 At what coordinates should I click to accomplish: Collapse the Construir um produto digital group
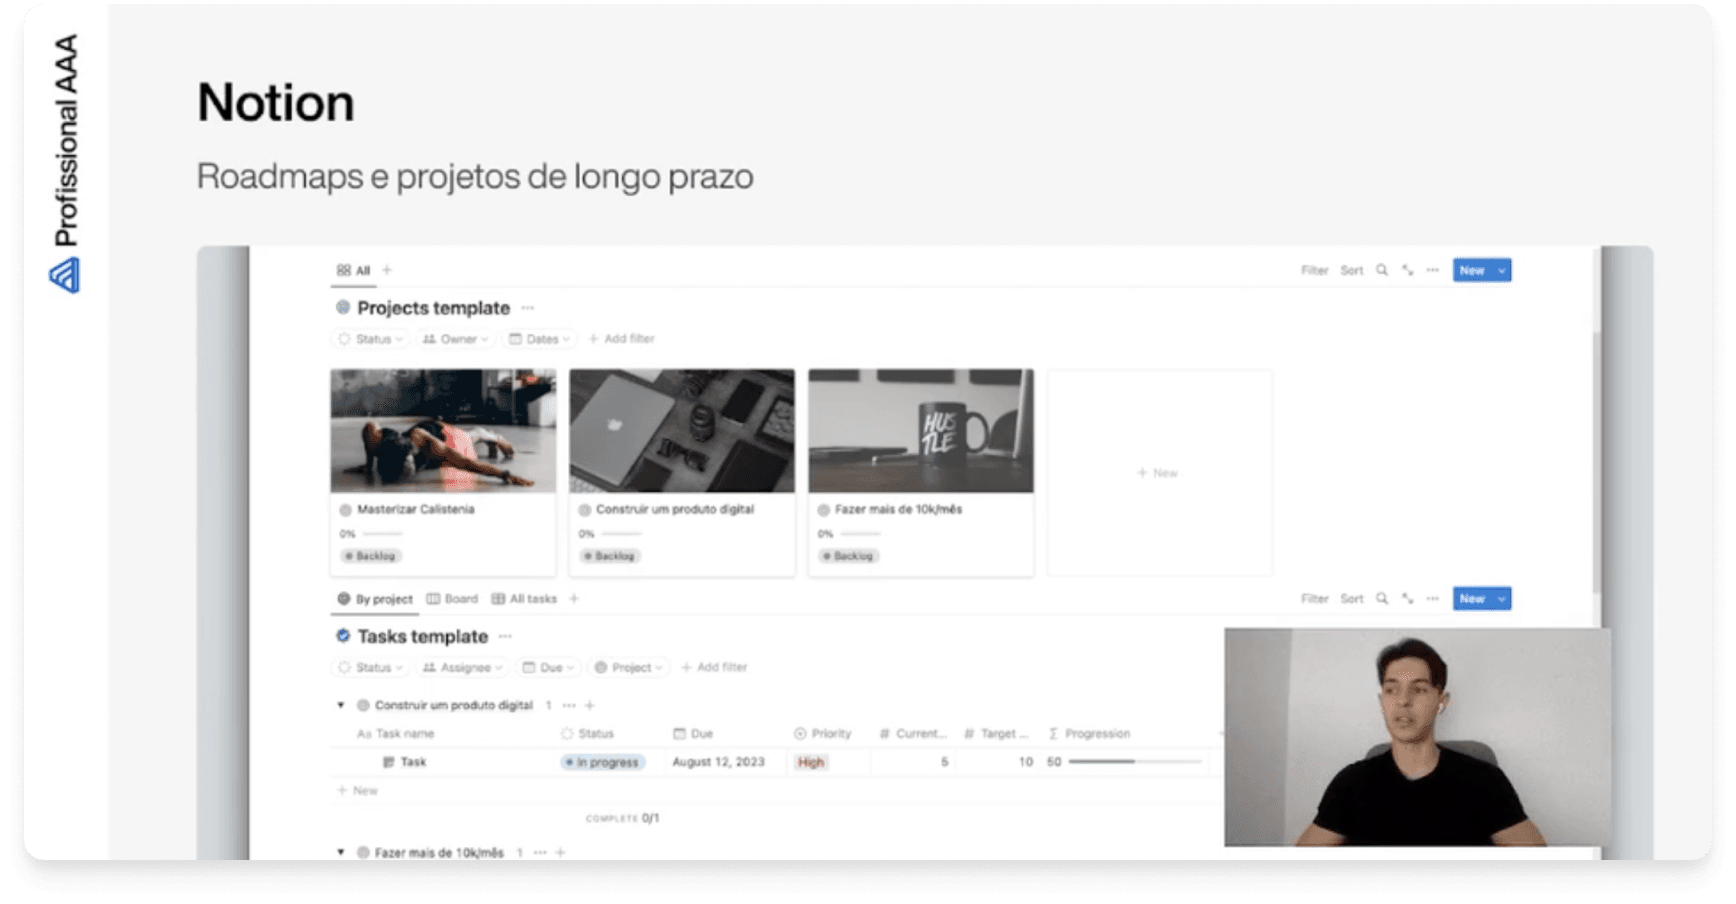coord(341,705)
